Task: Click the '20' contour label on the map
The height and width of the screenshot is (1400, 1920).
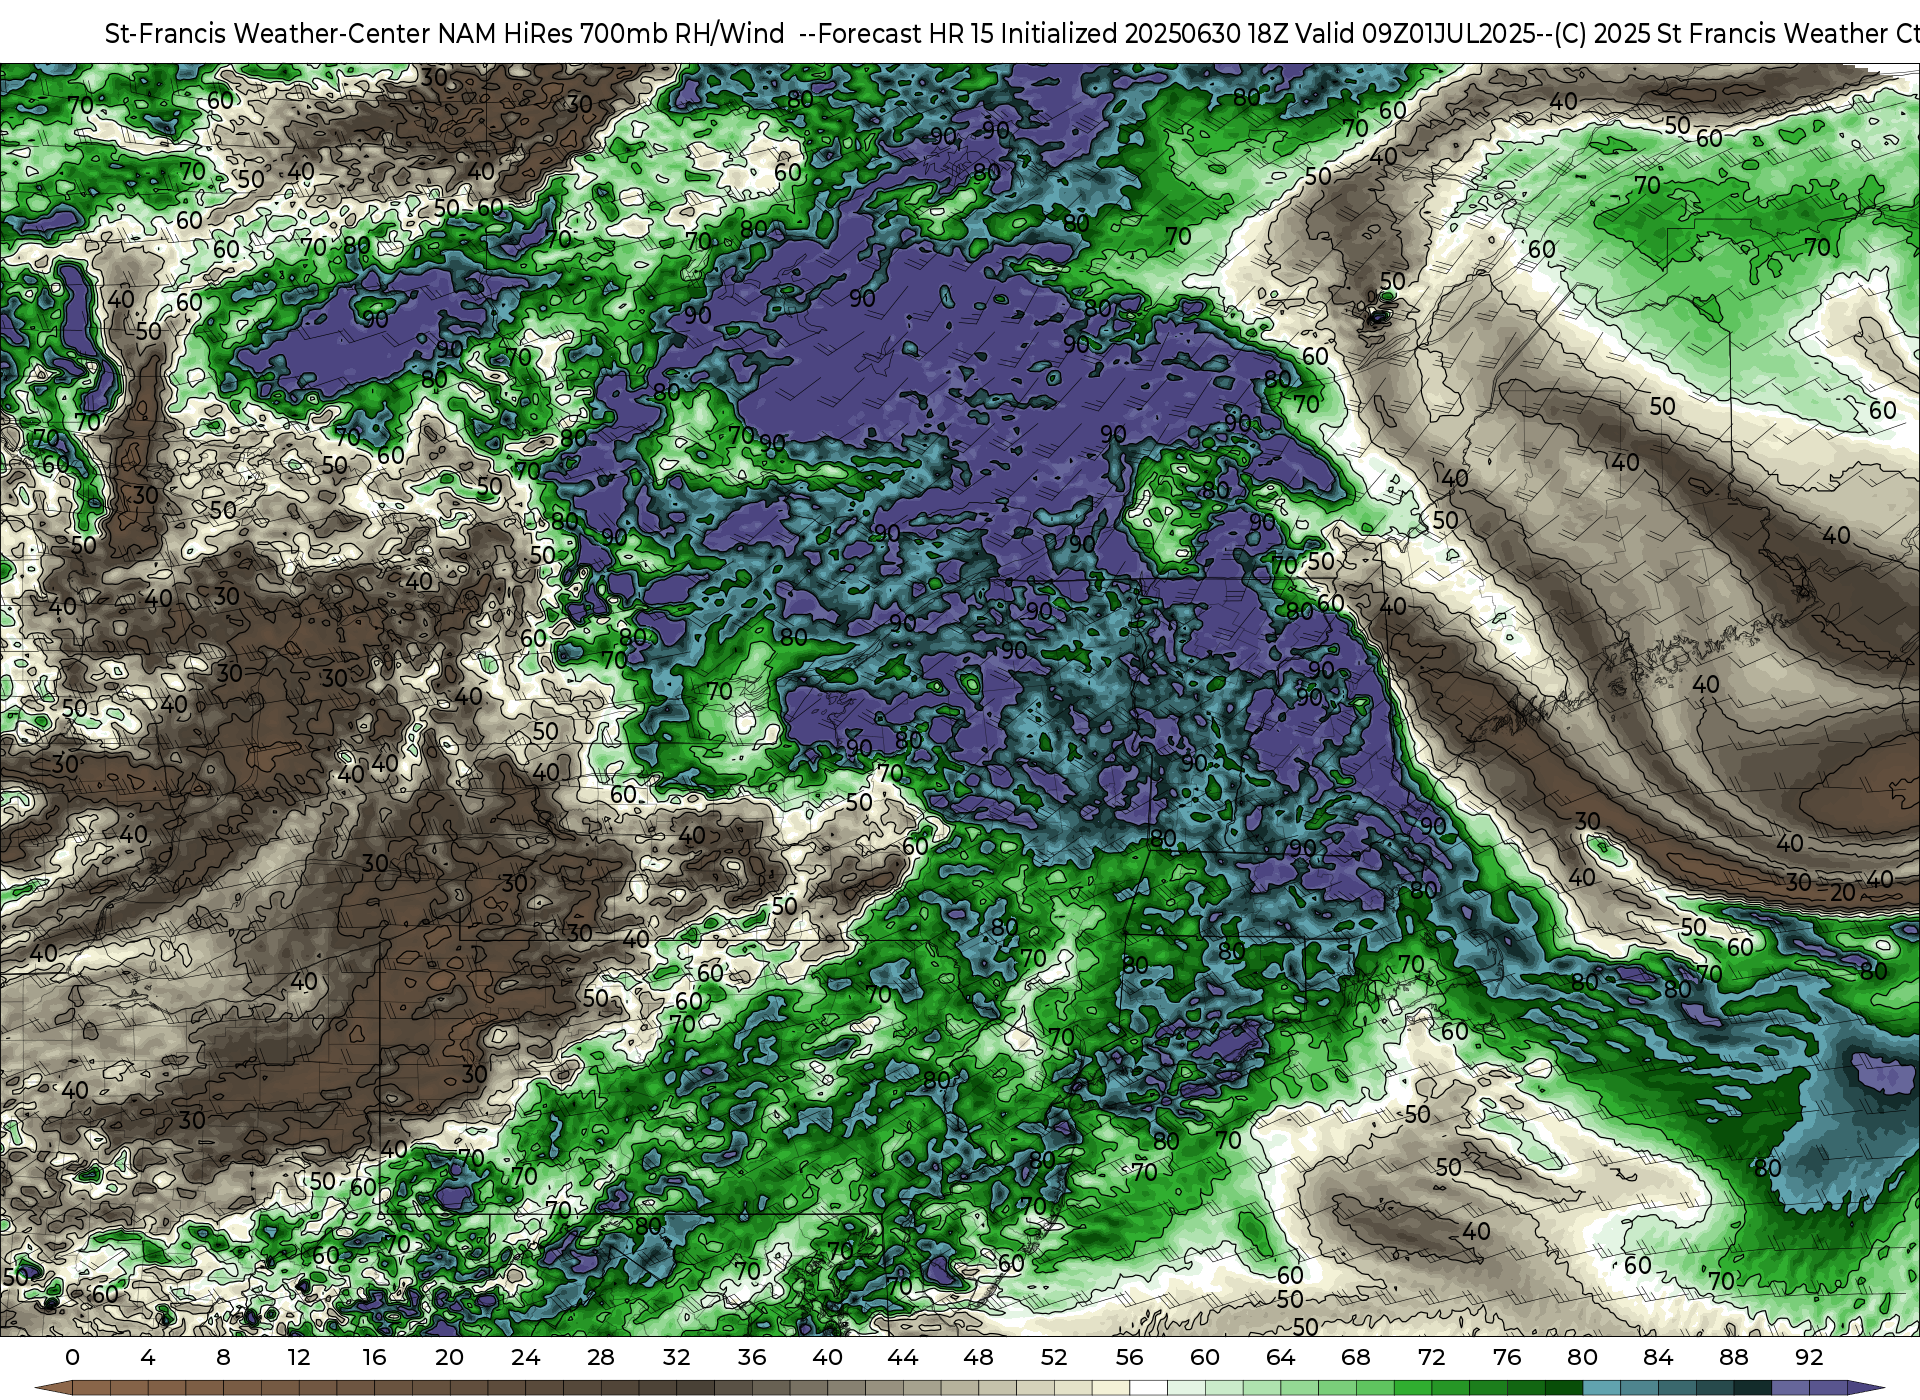Action: tap(1843, 892)
